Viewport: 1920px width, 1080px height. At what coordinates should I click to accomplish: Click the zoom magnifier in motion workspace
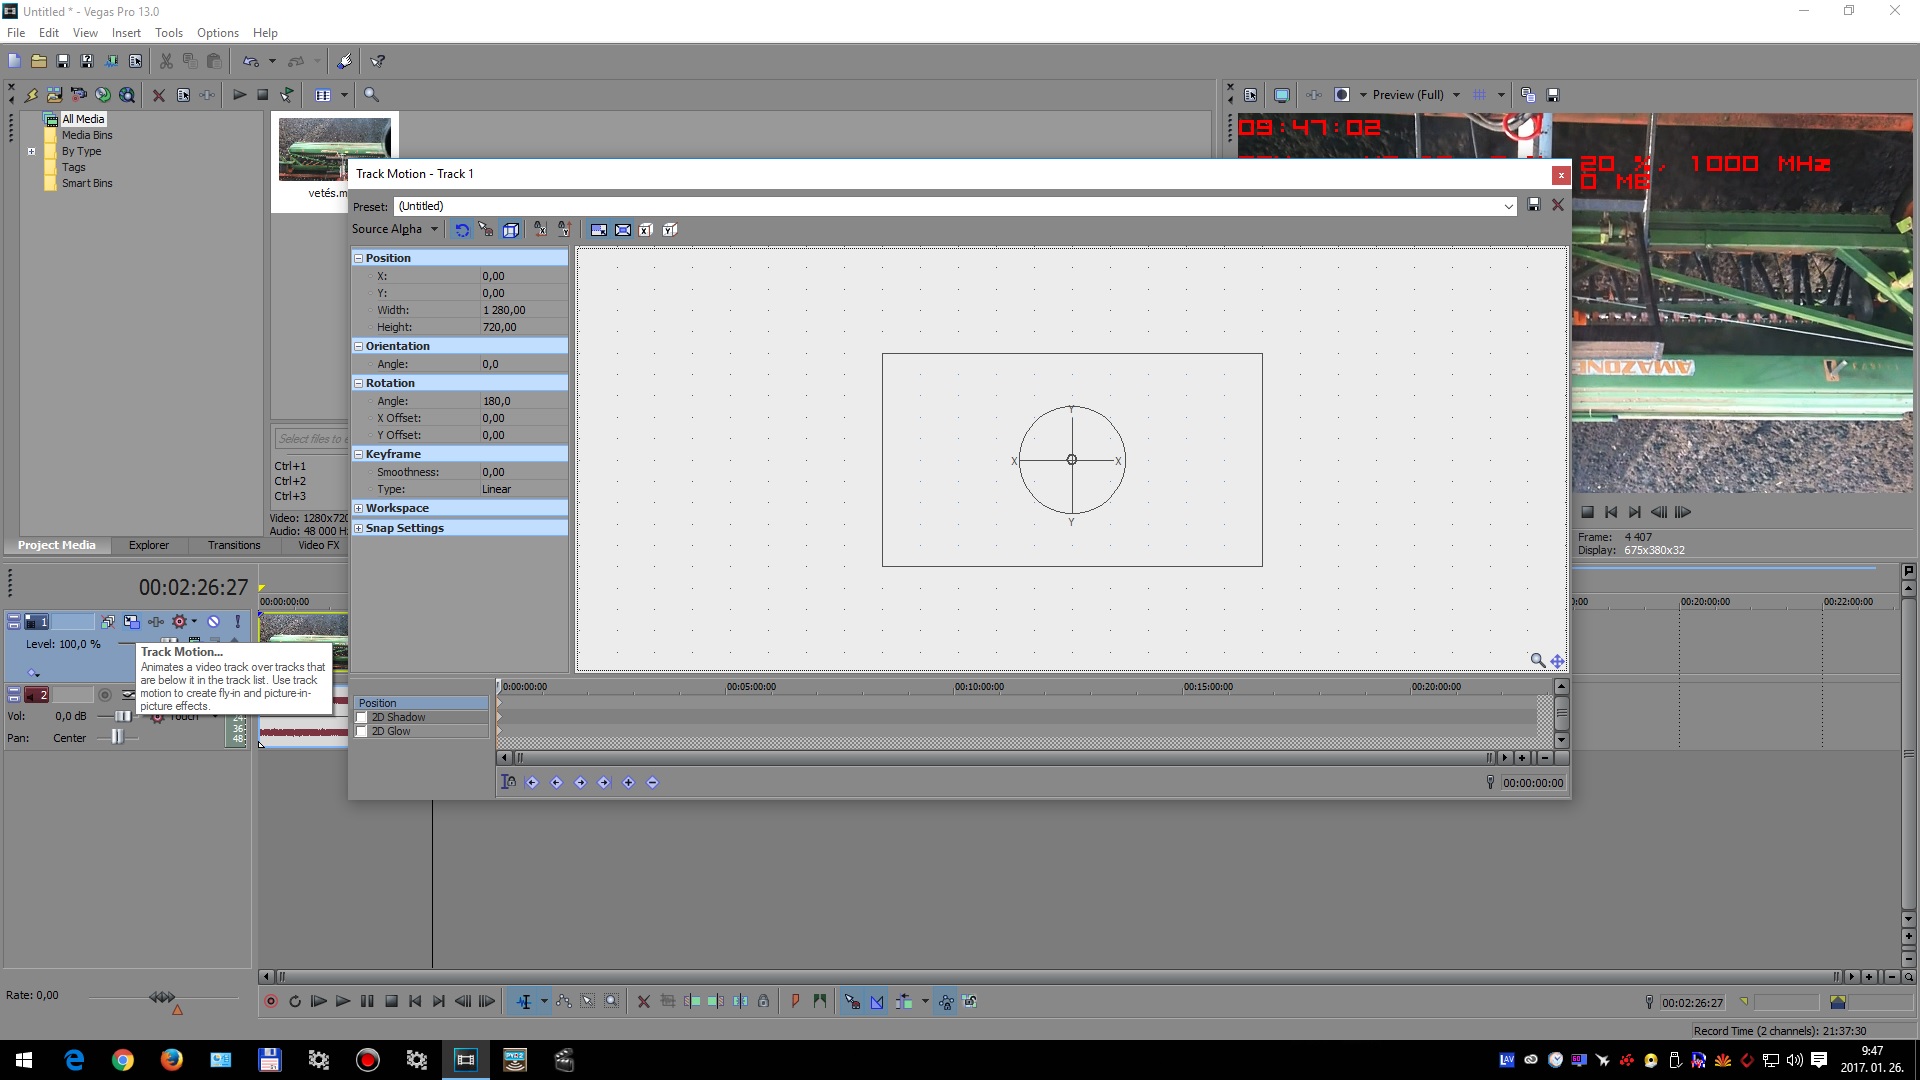click(x=1537, y=660)
